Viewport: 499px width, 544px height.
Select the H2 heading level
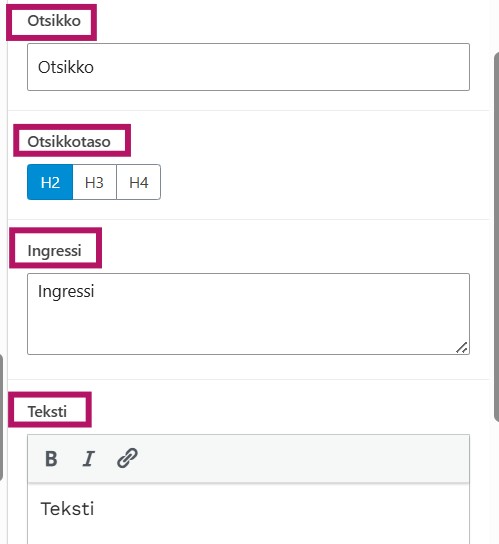pos(50,182)
